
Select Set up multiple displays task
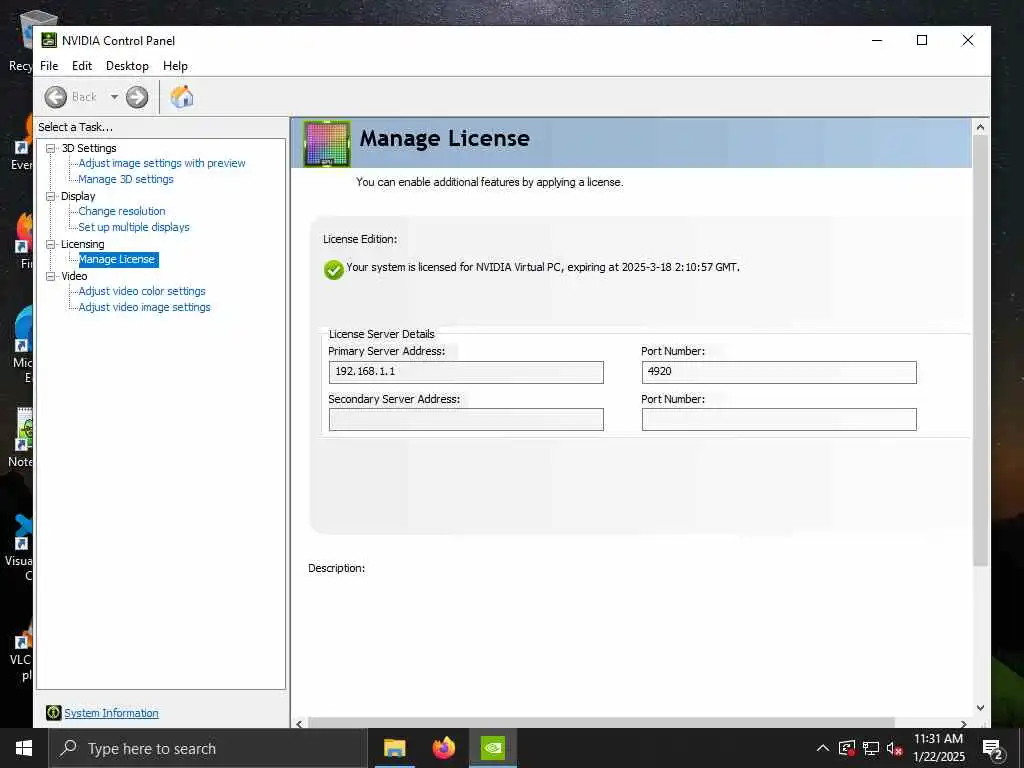(x=134, y=227)
